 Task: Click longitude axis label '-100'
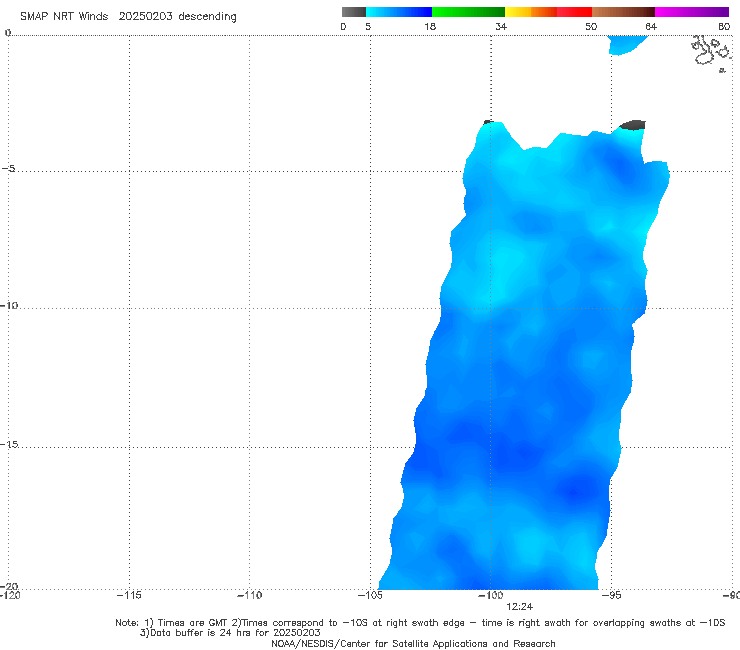490,595
